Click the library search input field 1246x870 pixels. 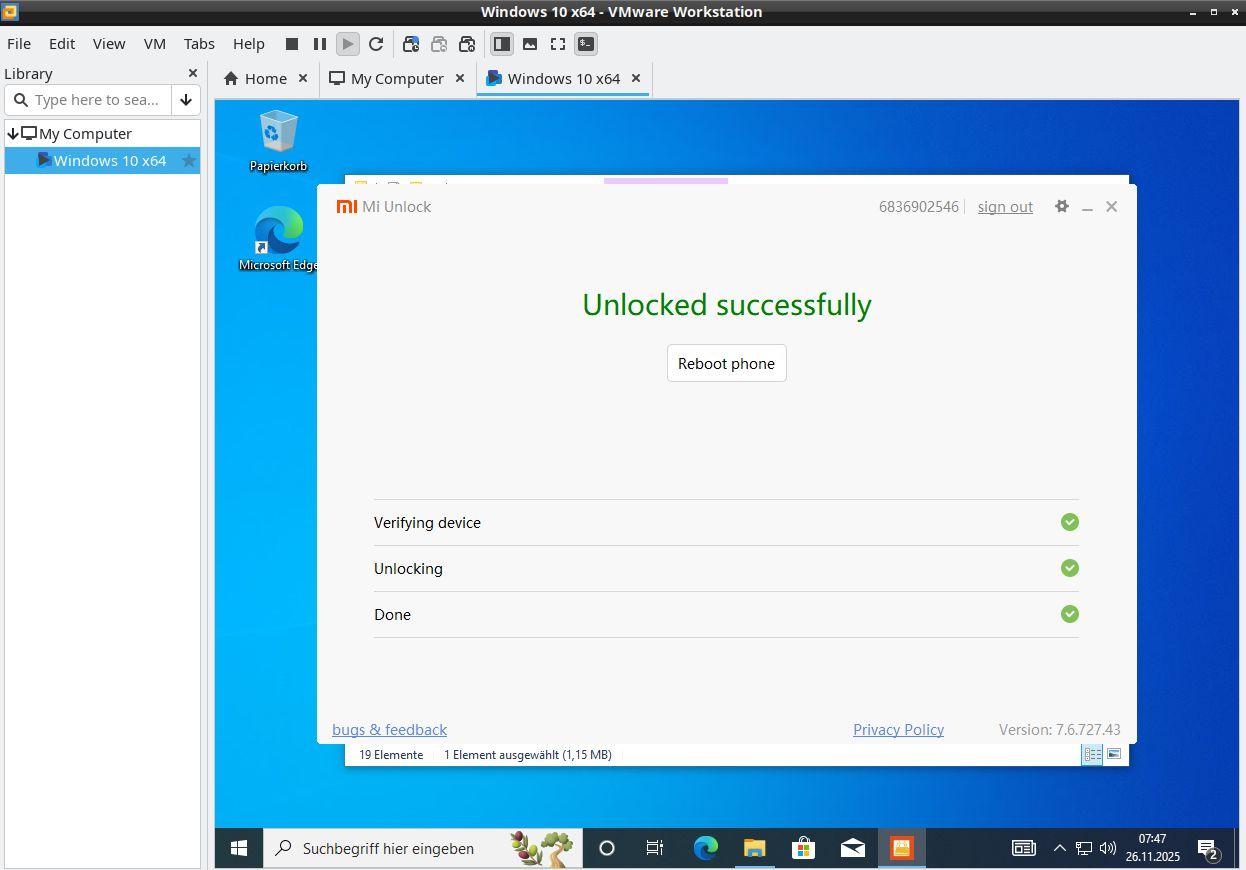(97, 100)
